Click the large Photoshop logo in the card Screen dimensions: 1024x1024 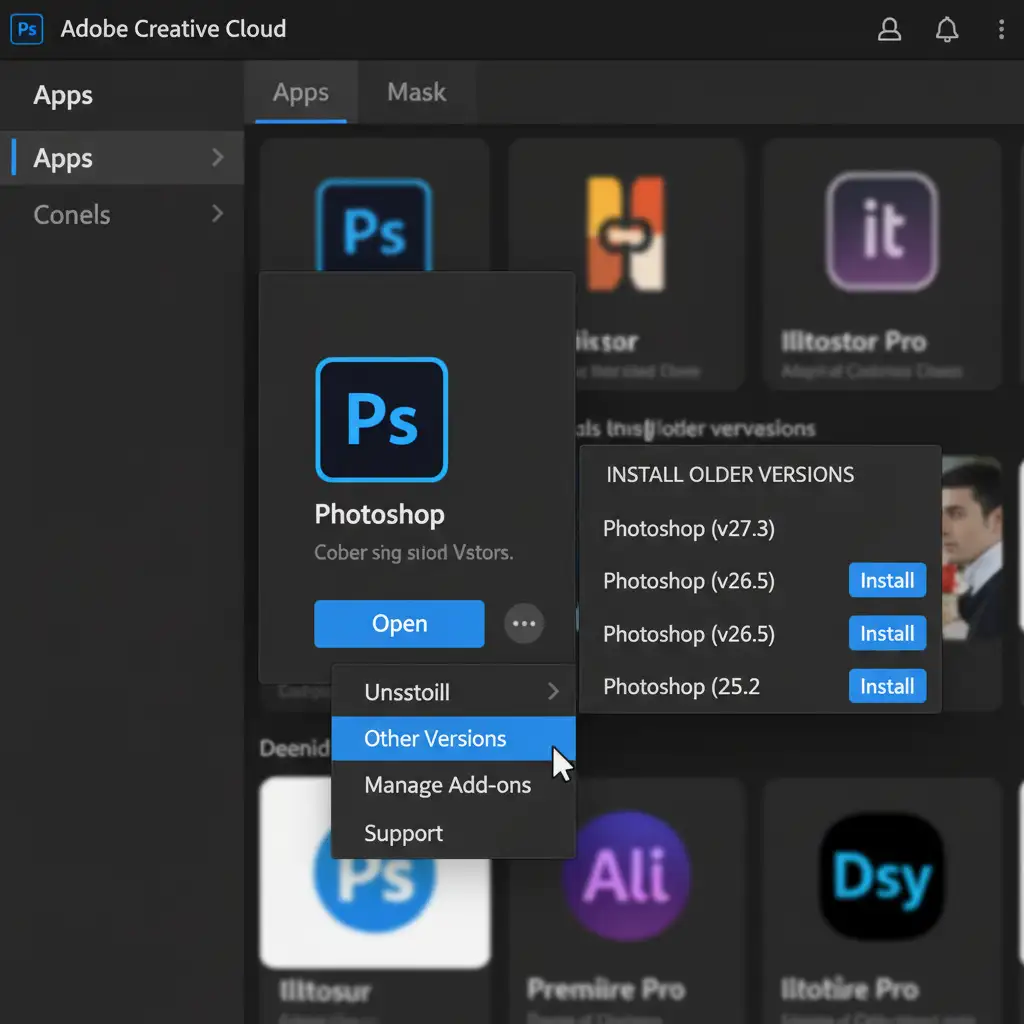point(381,420)
